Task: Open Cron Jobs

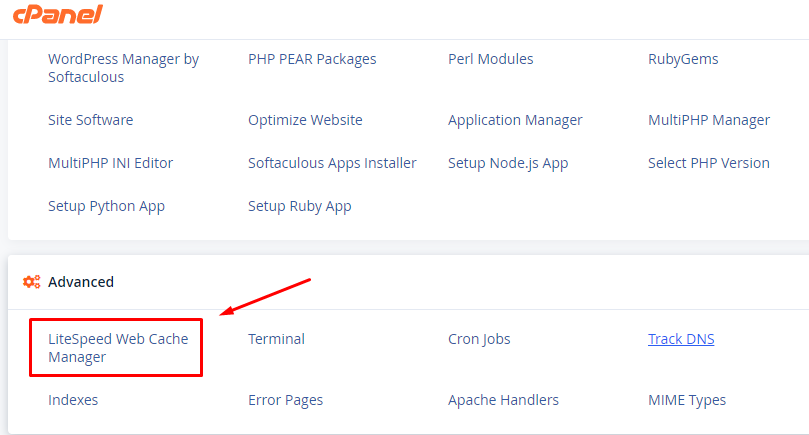Action: pos(479,339)
